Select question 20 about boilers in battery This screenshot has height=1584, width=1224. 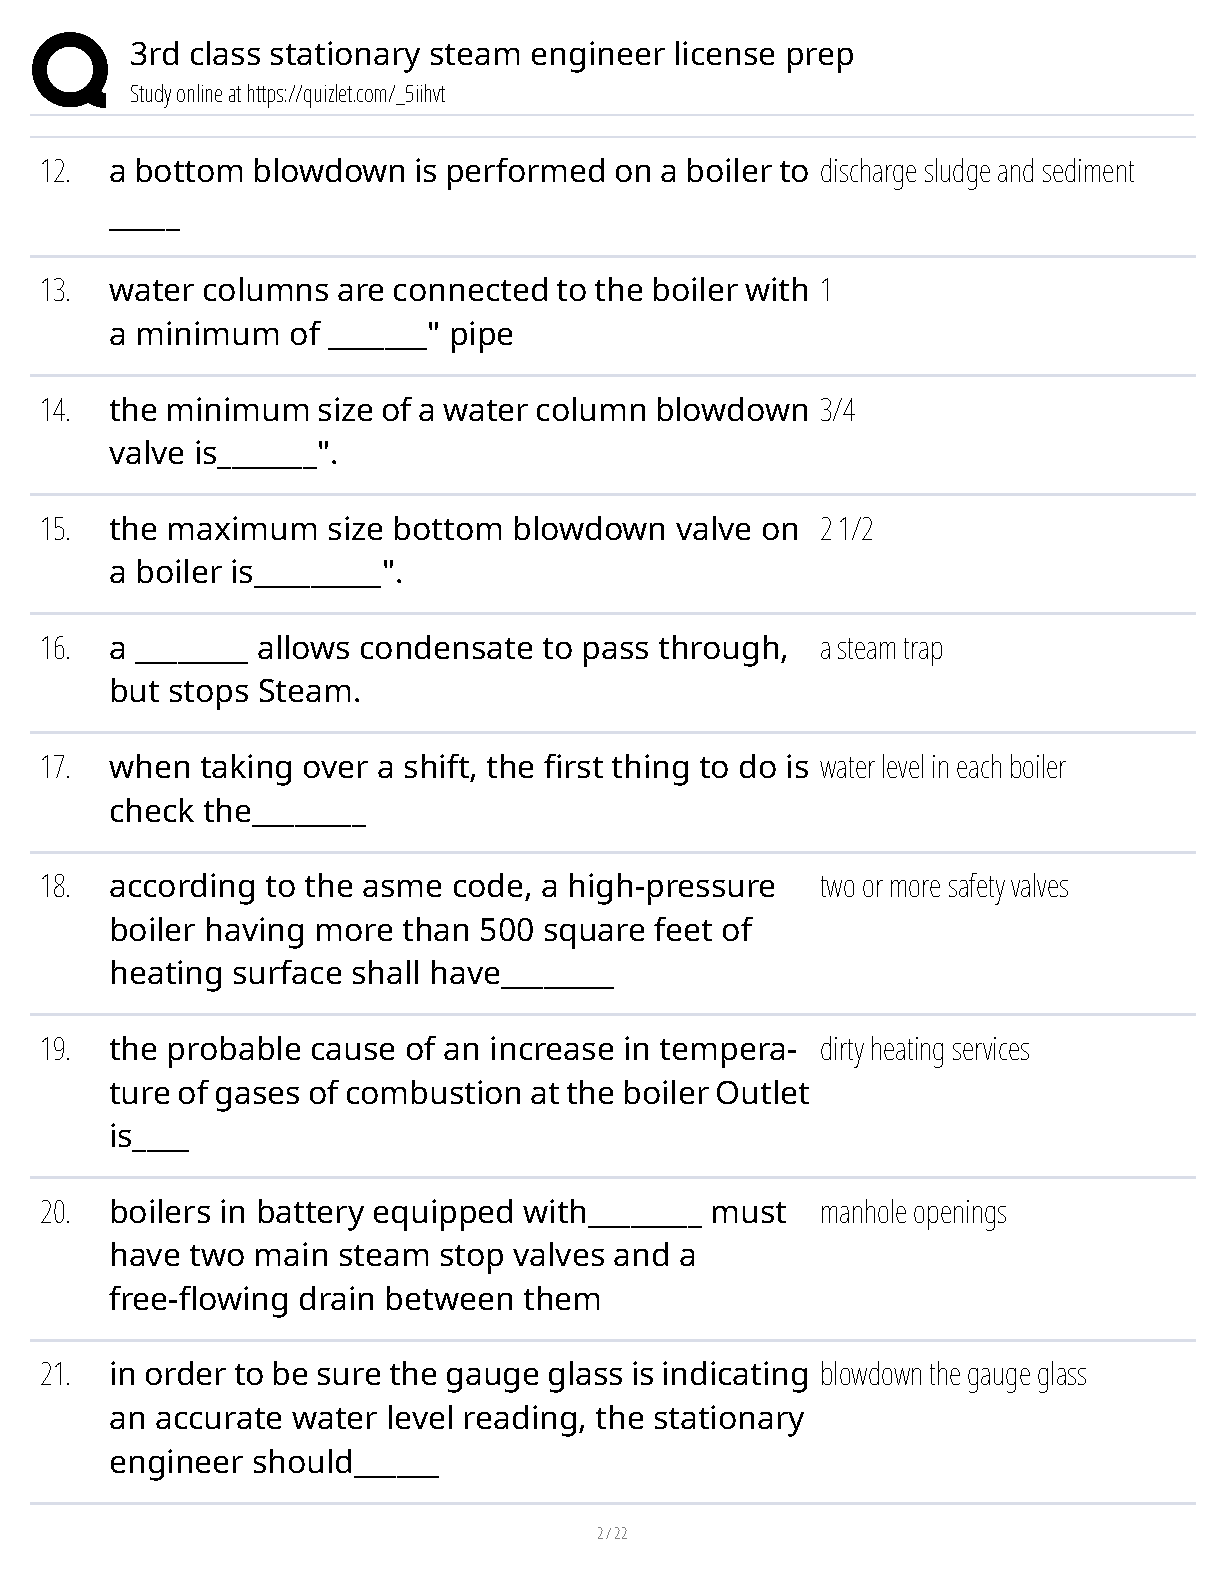[x=447, y=1255]
